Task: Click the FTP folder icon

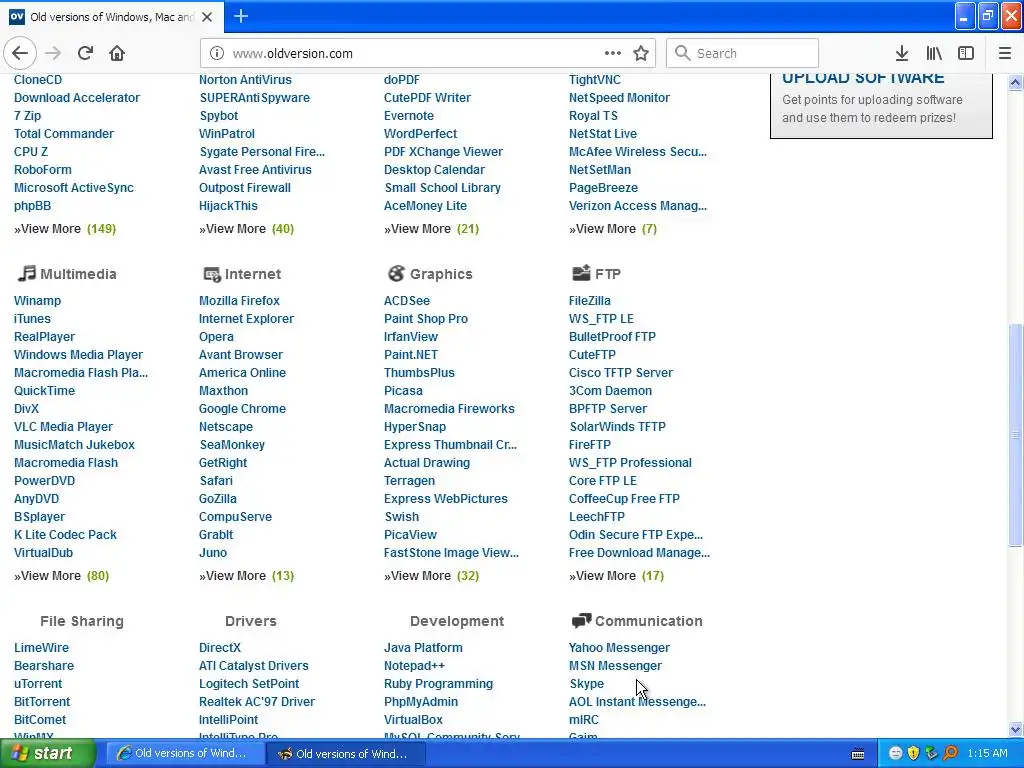Action: (x=581, y=273)
